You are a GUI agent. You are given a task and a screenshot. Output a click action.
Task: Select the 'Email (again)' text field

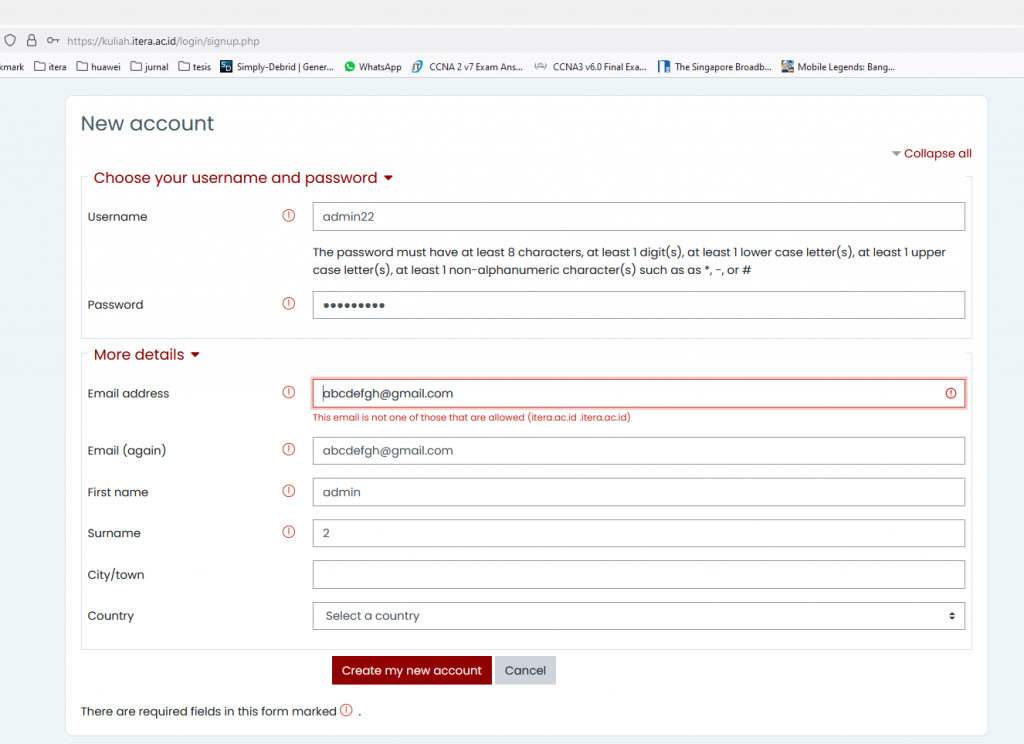pyautogui.click(x=638, y=451)
